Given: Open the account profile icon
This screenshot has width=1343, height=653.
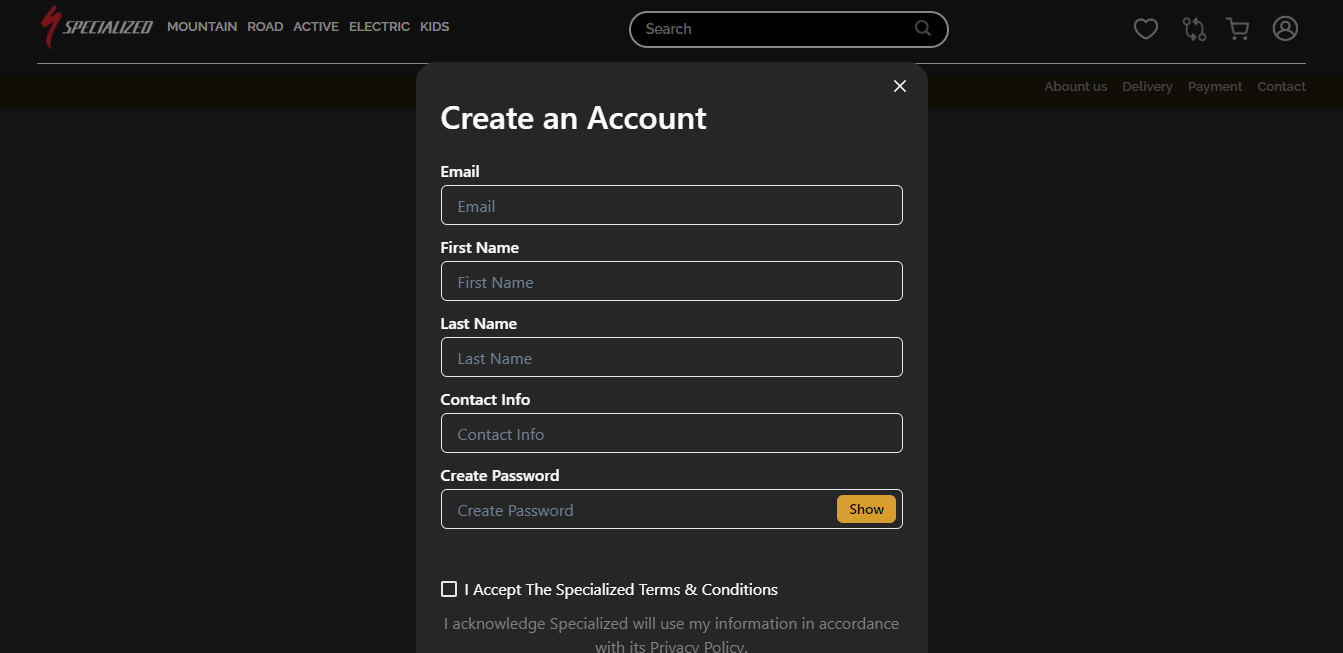Looking at the screenshot, I should coord(1285,28).
